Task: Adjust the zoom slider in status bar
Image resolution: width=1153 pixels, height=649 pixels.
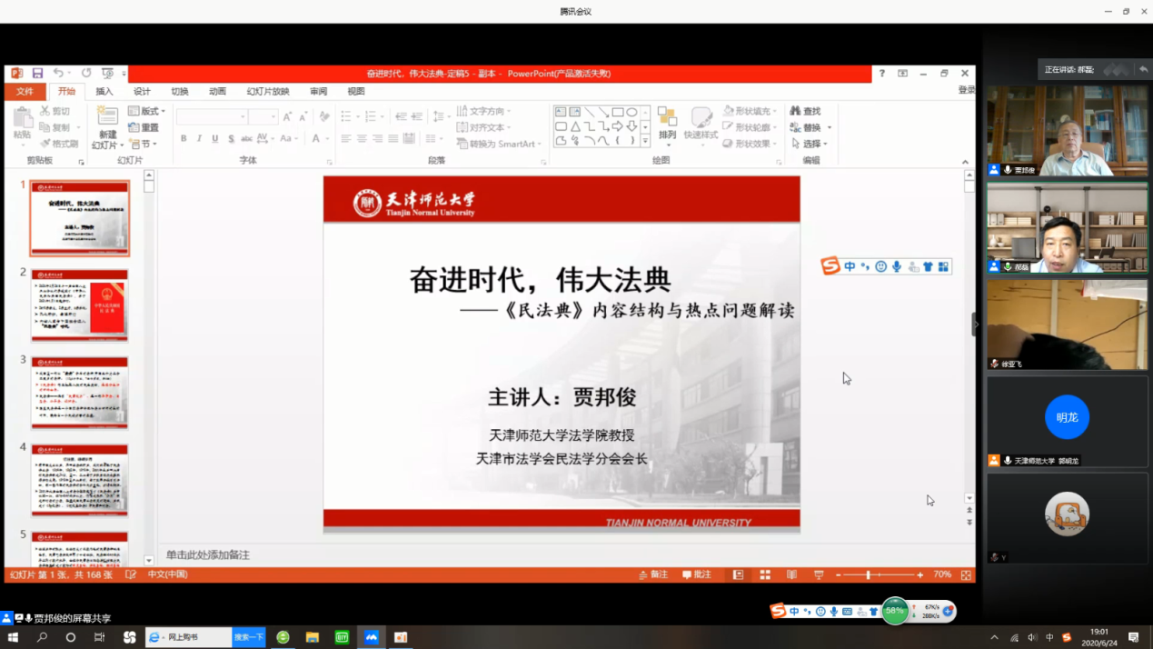Action: click(868, 575)
